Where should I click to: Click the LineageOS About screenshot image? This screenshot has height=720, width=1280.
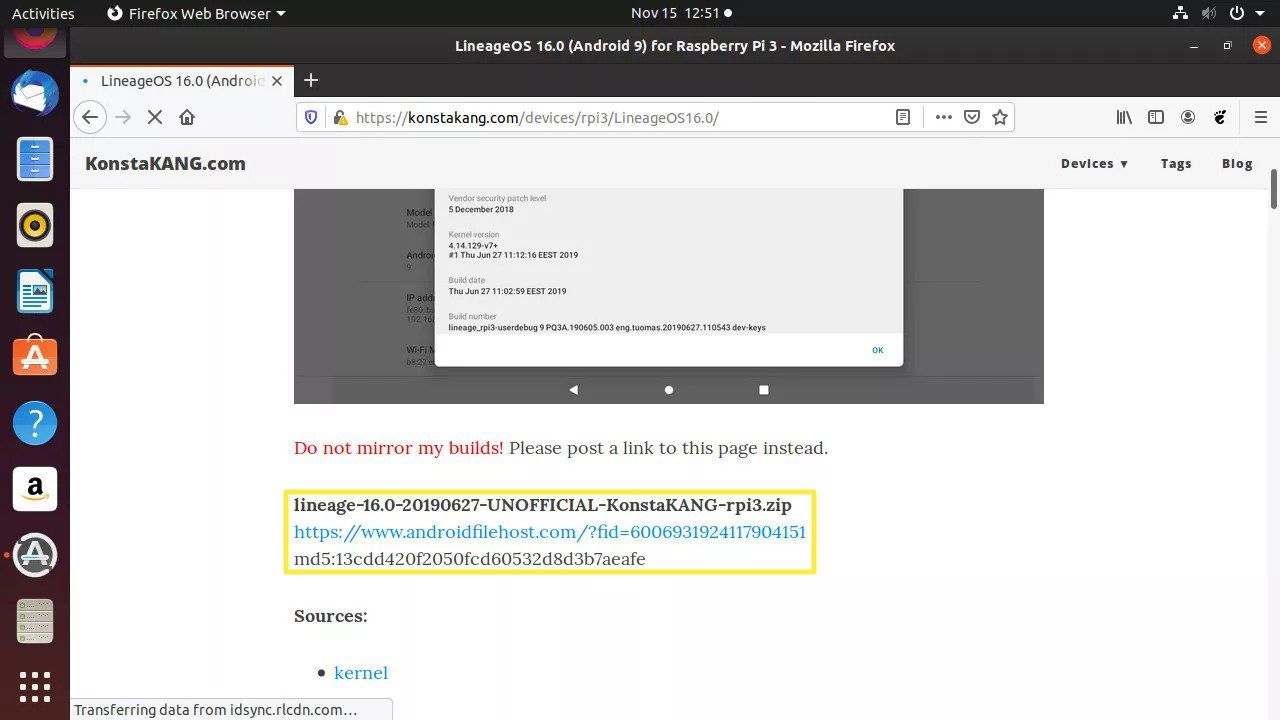669,296
